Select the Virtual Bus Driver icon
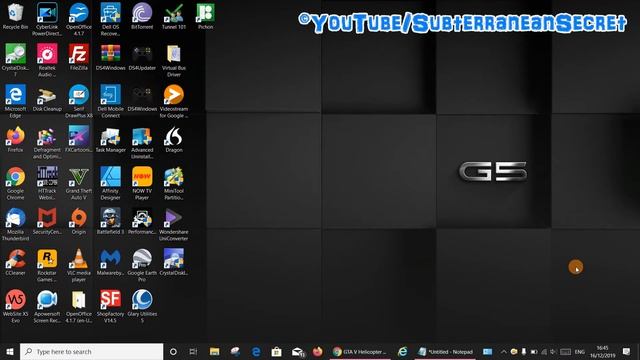 174,60
